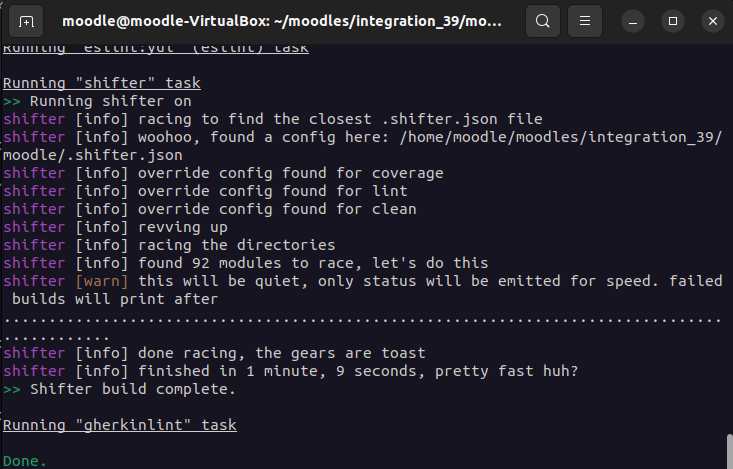The image size is (733, 469).
Task: Click the done racing gears are toast line
Action: [214, 353]
